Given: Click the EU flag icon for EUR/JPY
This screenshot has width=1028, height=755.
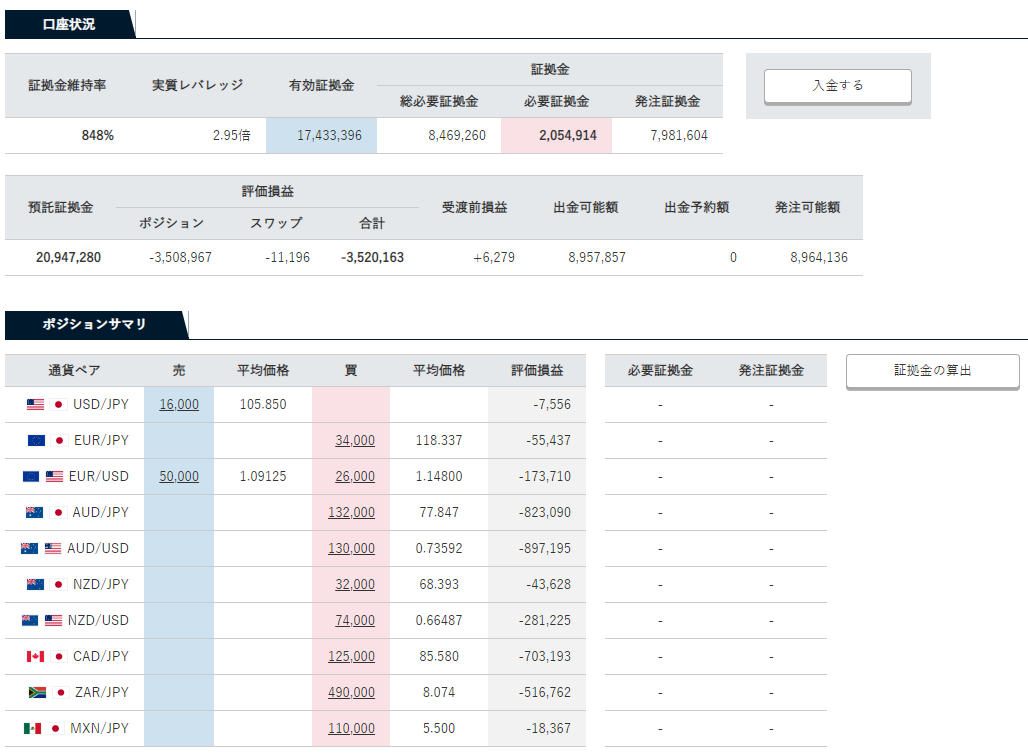Looking at the screenshot, I should 37,440.
